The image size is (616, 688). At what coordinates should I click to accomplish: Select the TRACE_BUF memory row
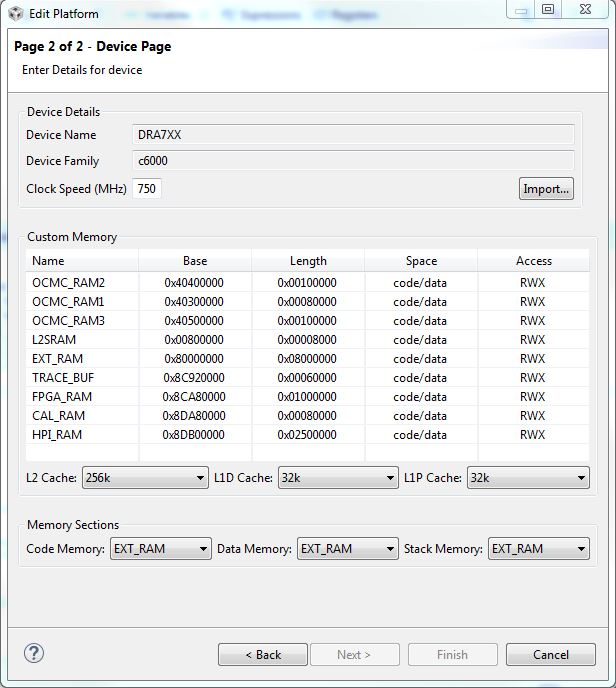pos(308,378)
